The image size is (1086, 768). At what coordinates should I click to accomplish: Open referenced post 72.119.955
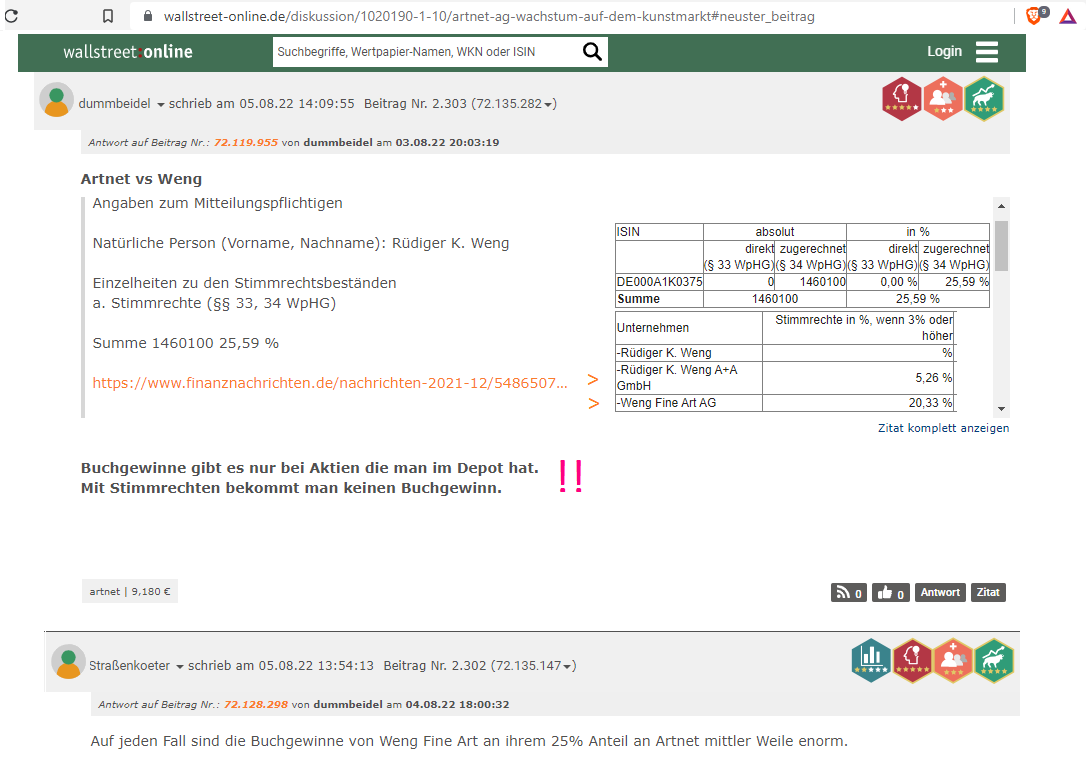246,143
